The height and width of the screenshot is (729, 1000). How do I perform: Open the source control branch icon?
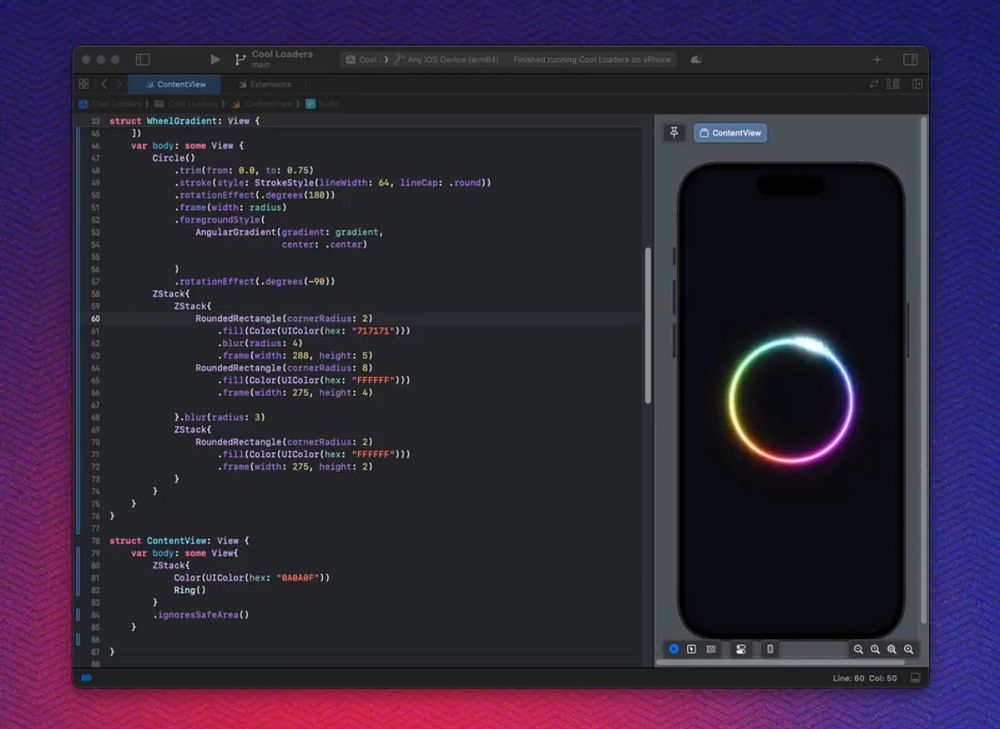click(x=240, y=59)
